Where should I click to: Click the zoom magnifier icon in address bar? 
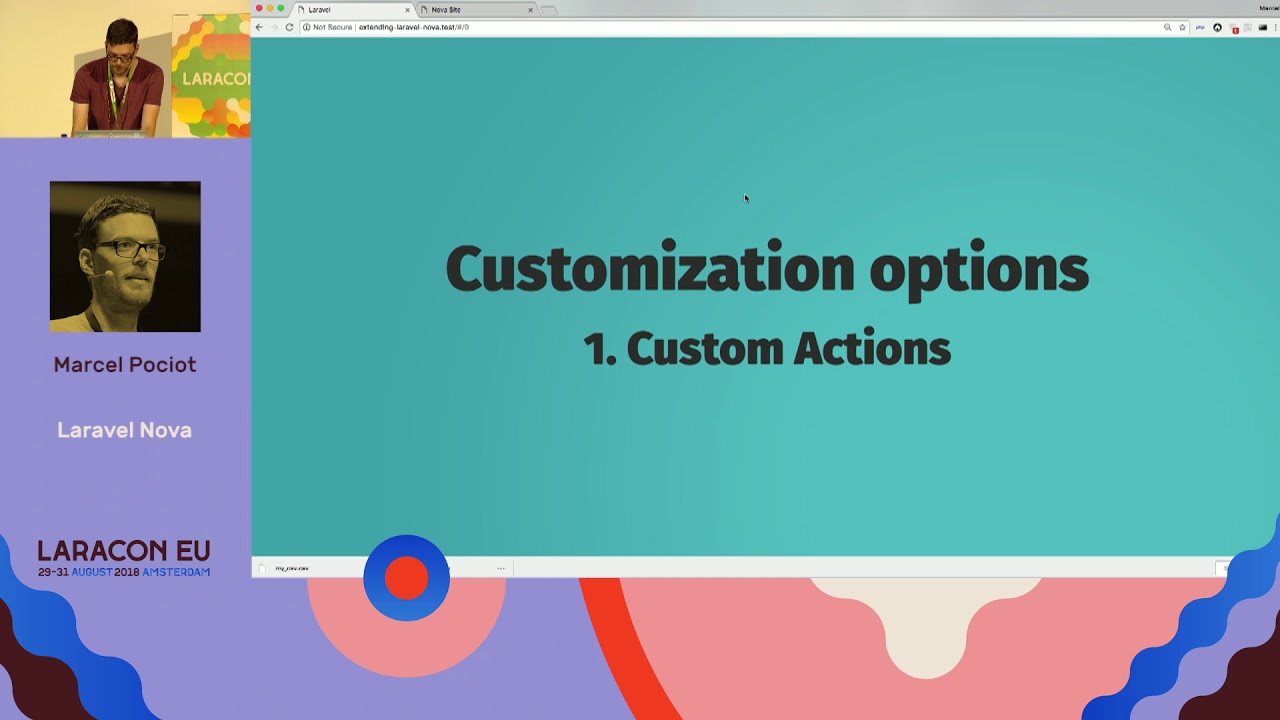coord(1167,27)
